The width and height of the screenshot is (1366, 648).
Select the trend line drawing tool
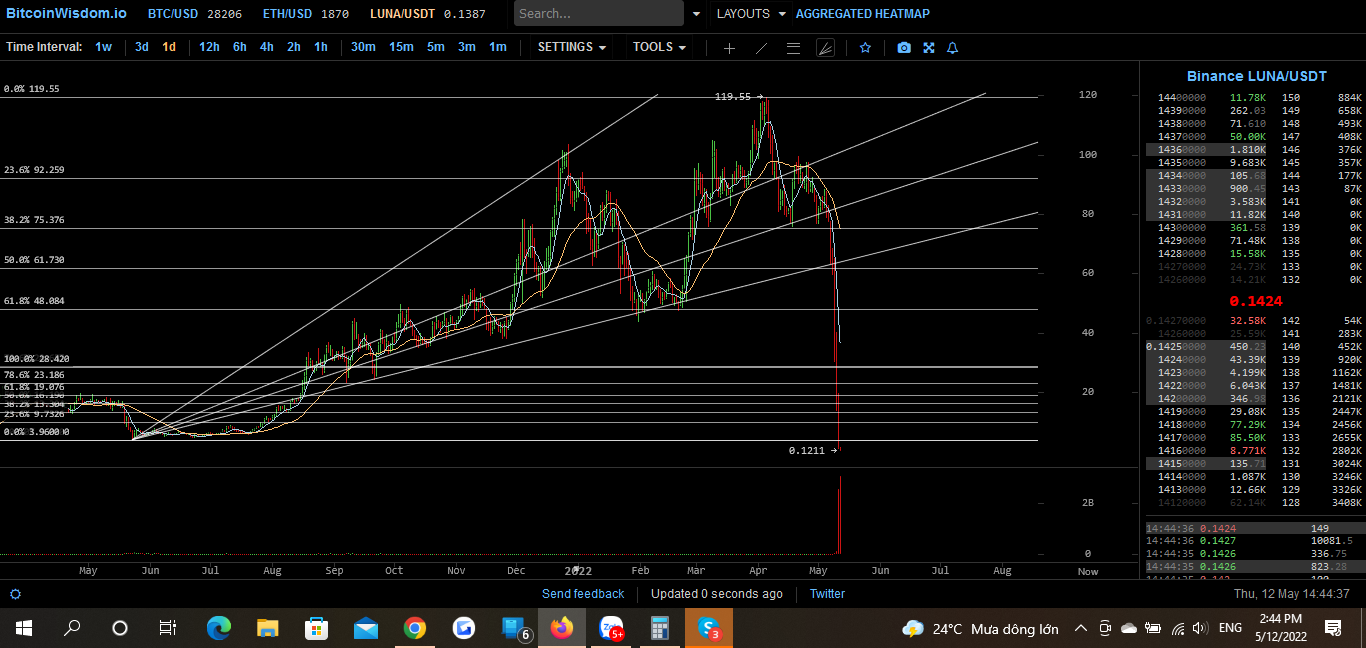click(761, 47)
